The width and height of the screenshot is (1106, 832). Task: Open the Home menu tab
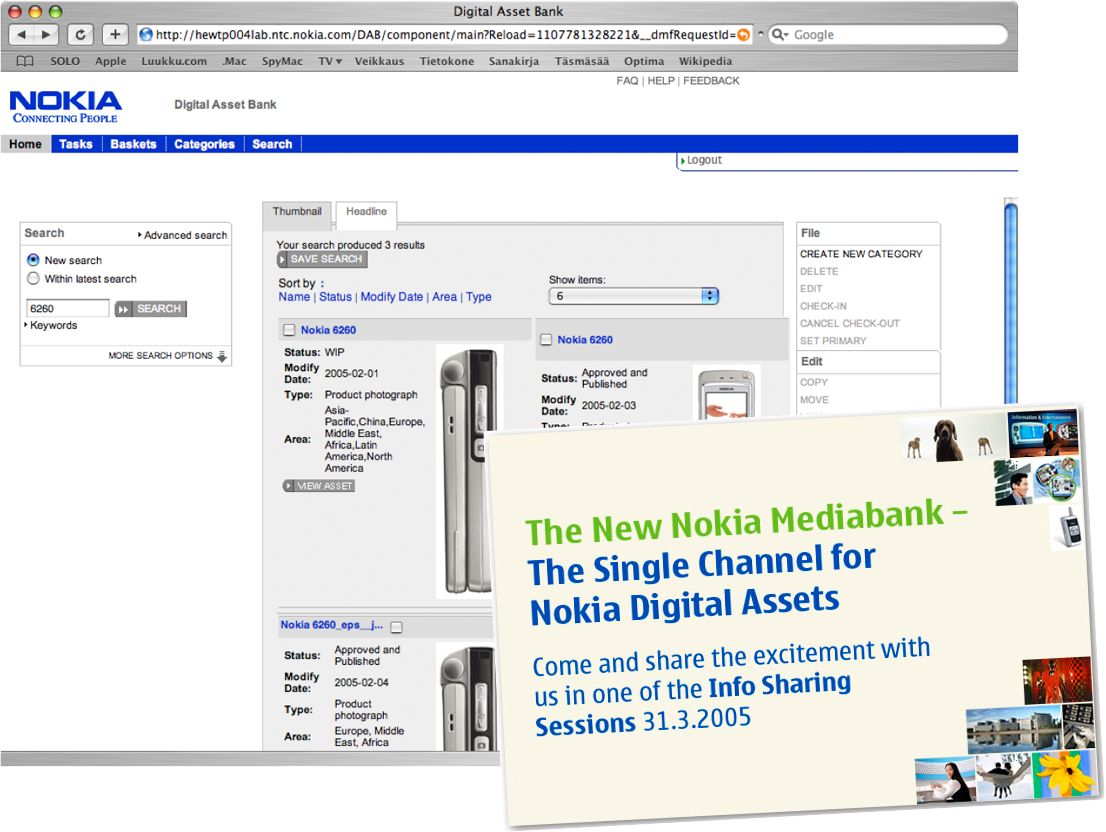pyautogui.click(x=25, y=144)
